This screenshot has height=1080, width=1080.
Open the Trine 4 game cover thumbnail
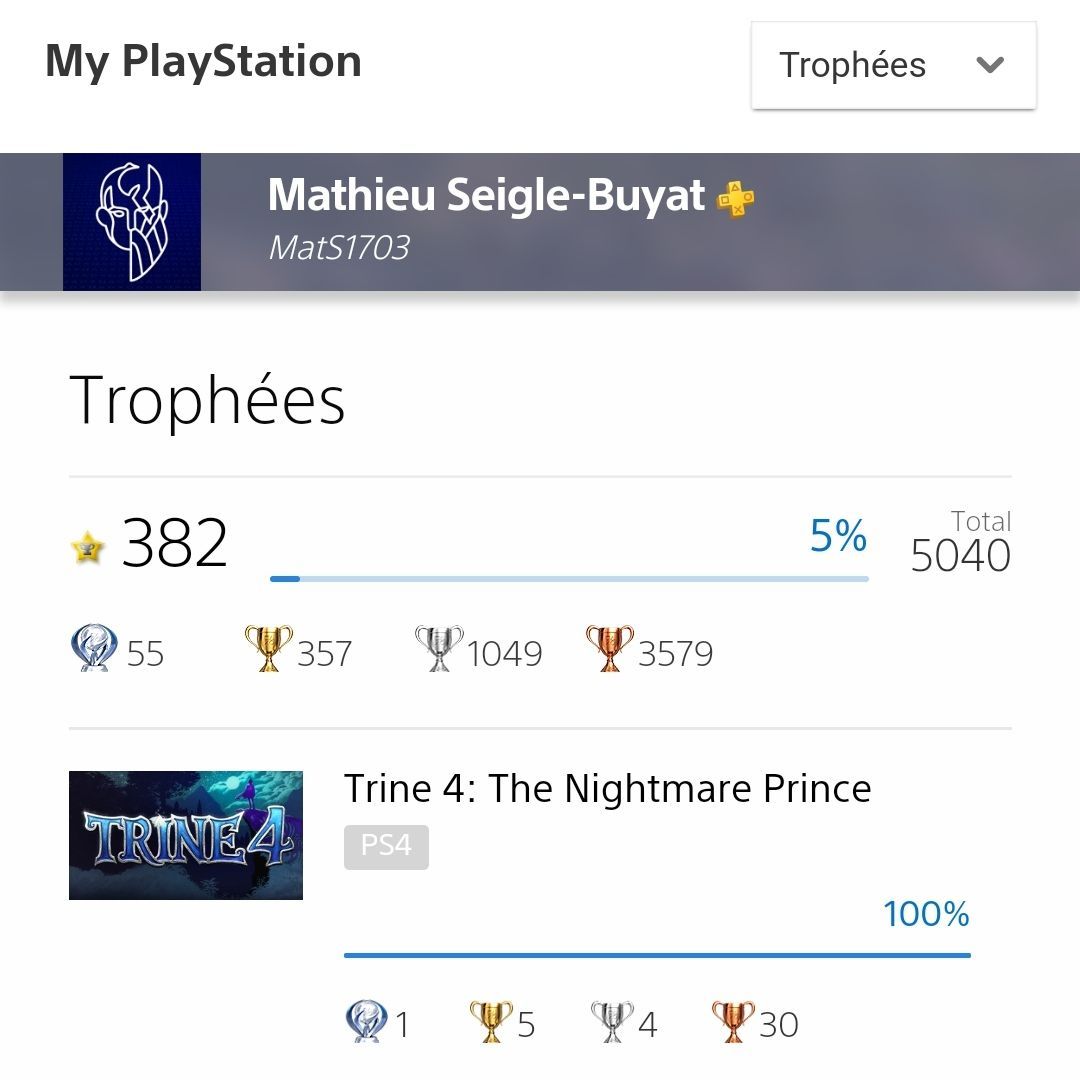pyautogui.click(x=186, y=835)
